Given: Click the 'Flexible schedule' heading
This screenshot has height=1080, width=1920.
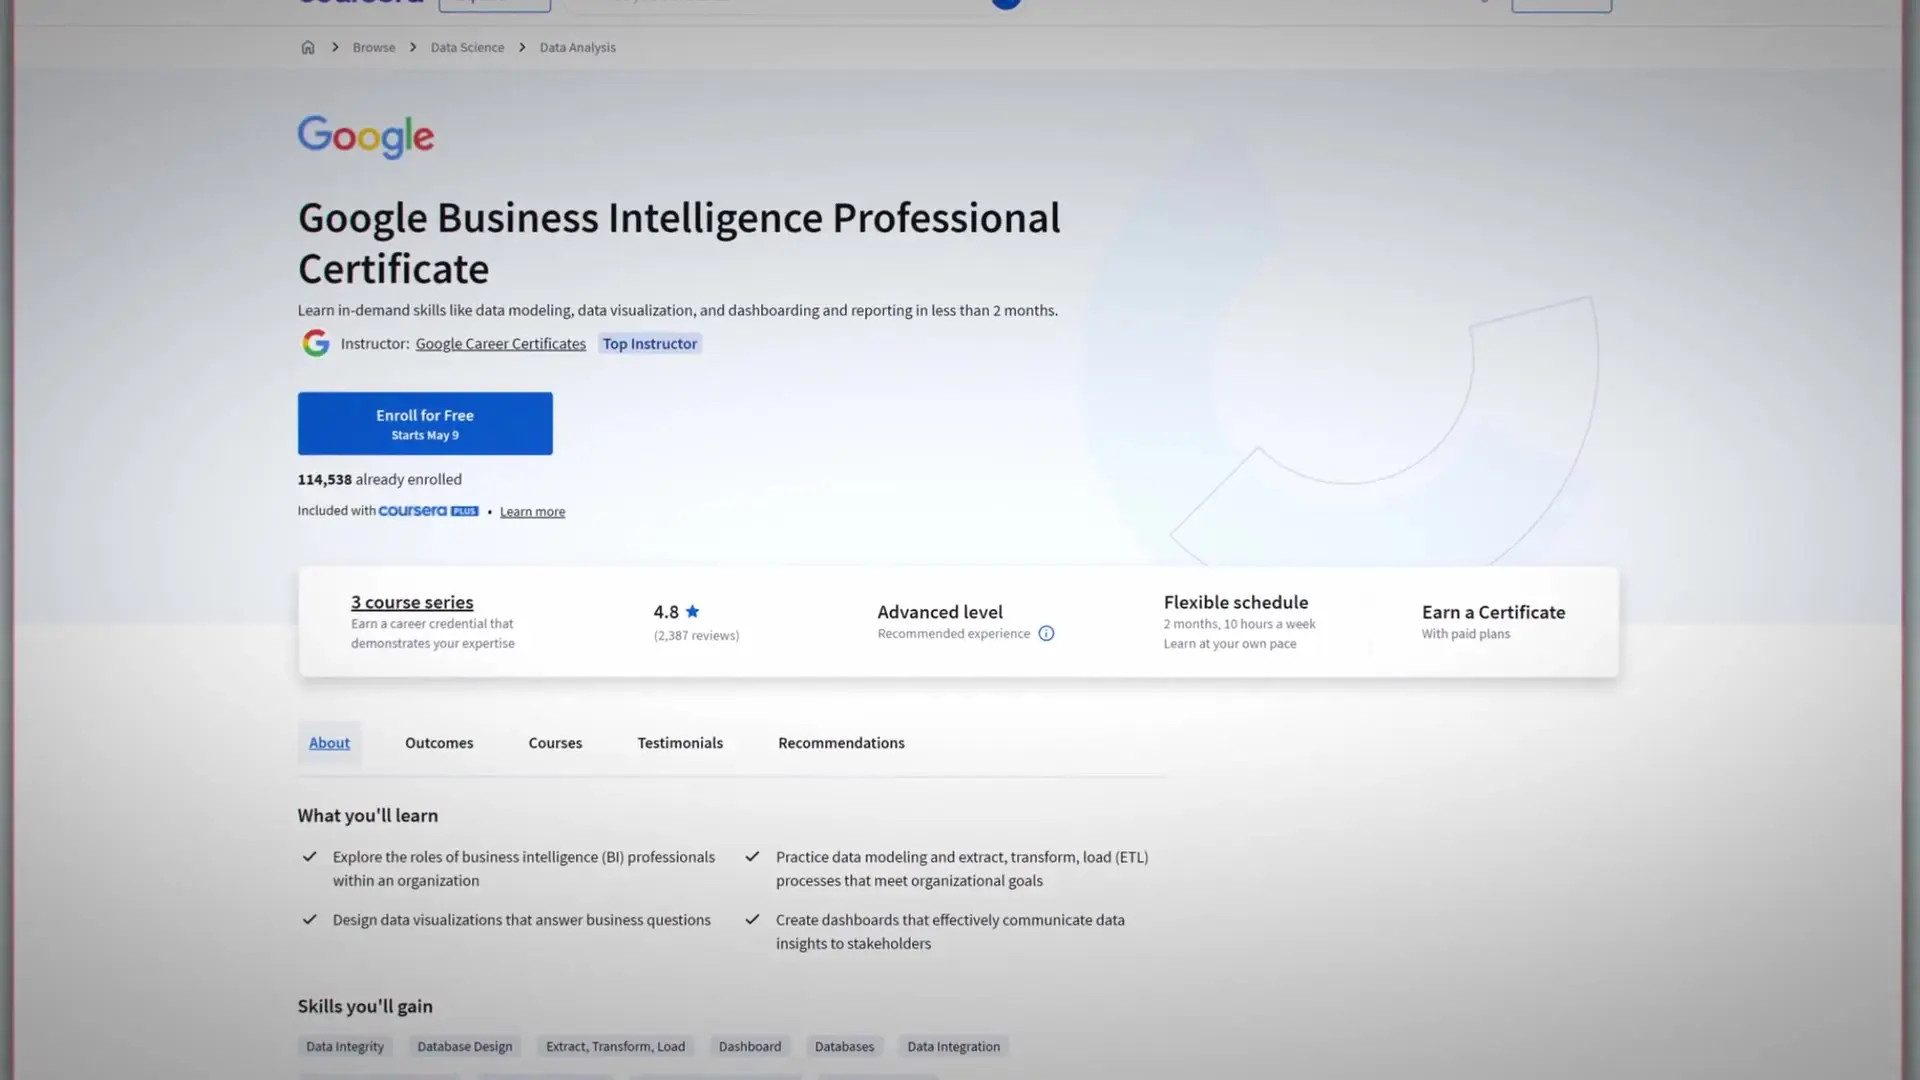Looking at the screenshot, I should (x=1236, y=602).
